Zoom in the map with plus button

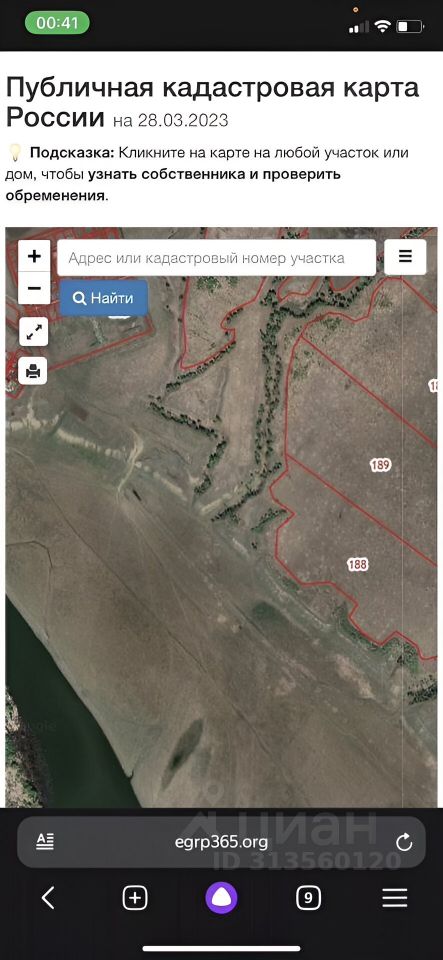click(x=34, y=256)
